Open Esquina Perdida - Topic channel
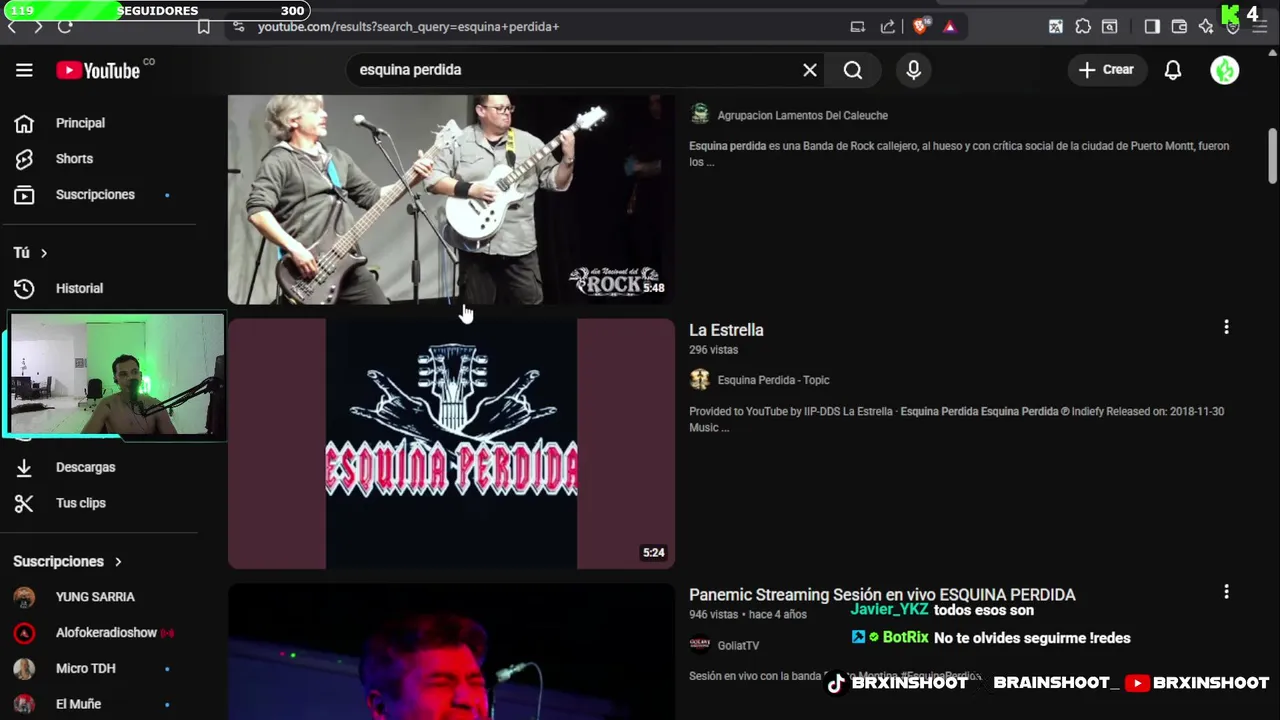Viewport: 1280px width, 720px height. point(773,380)
